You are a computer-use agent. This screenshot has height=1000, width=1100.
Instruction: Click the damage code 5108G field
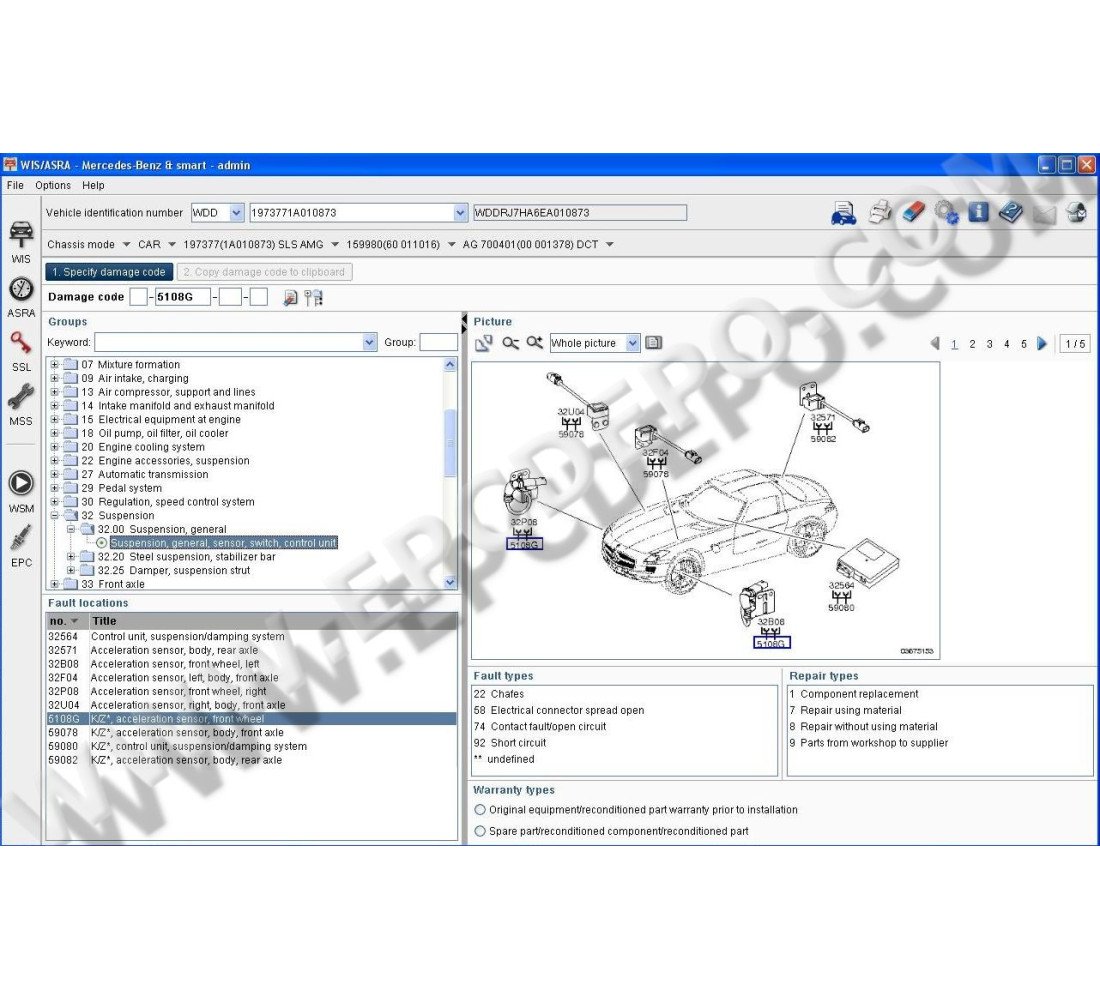[x=182, y=297]
